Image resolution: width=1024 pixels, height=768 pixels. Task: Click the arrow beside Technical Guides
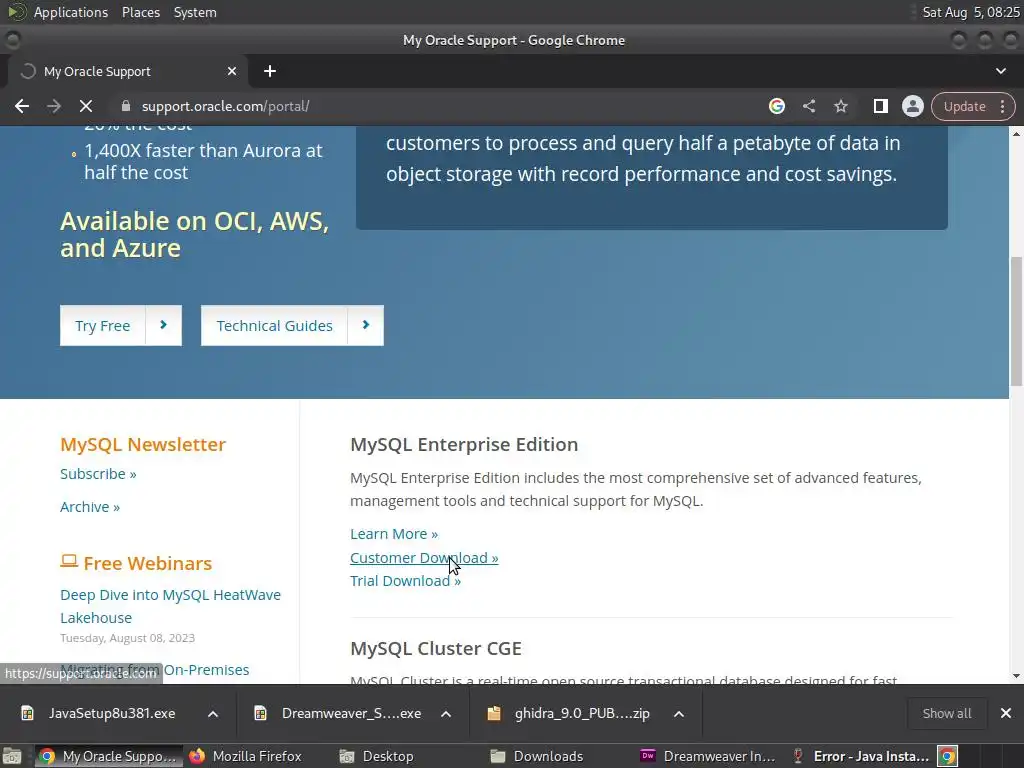coord(366,325)
